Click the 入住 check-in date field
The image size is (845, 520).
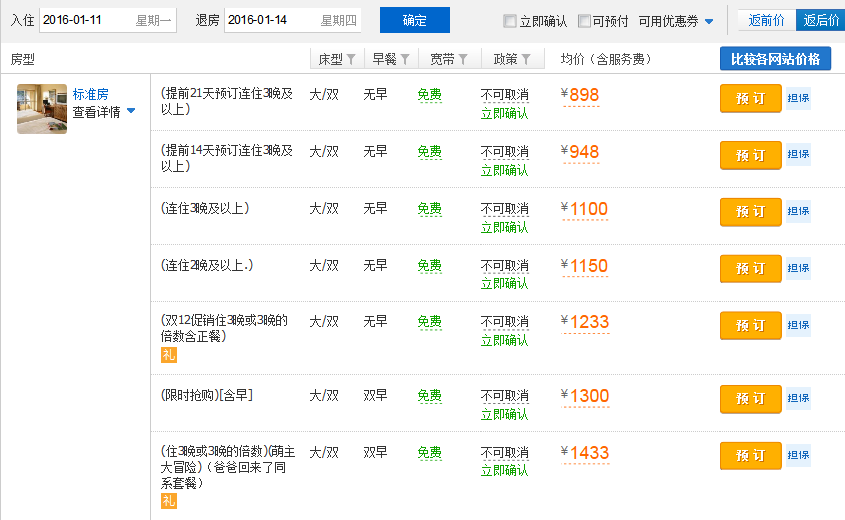tap(108, 20)
